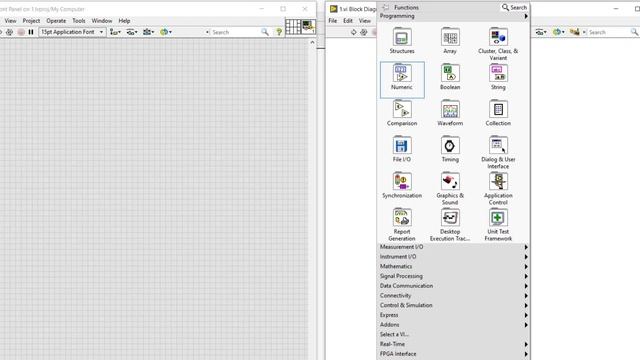Screen dimensions: 640x360
Task: Expand the FPGA Interface category
Action: coord(453,354)
